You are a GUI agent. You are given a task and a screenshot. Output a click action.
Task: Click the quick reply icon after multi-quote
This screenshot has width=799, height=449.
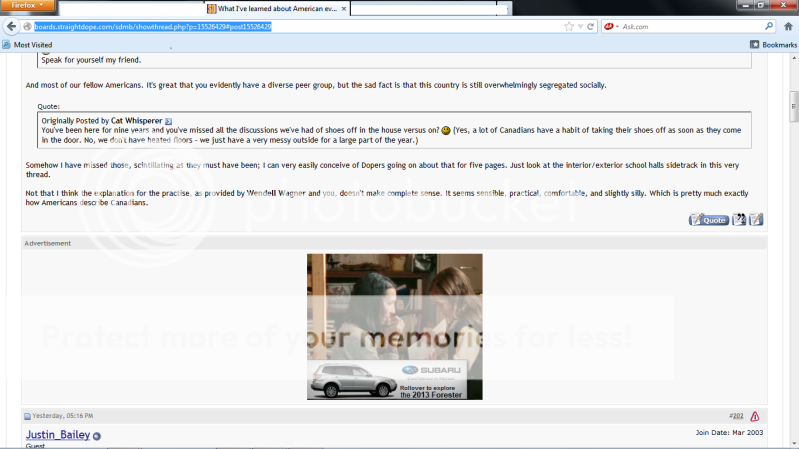pyautogui.click(x=756, y=220)
